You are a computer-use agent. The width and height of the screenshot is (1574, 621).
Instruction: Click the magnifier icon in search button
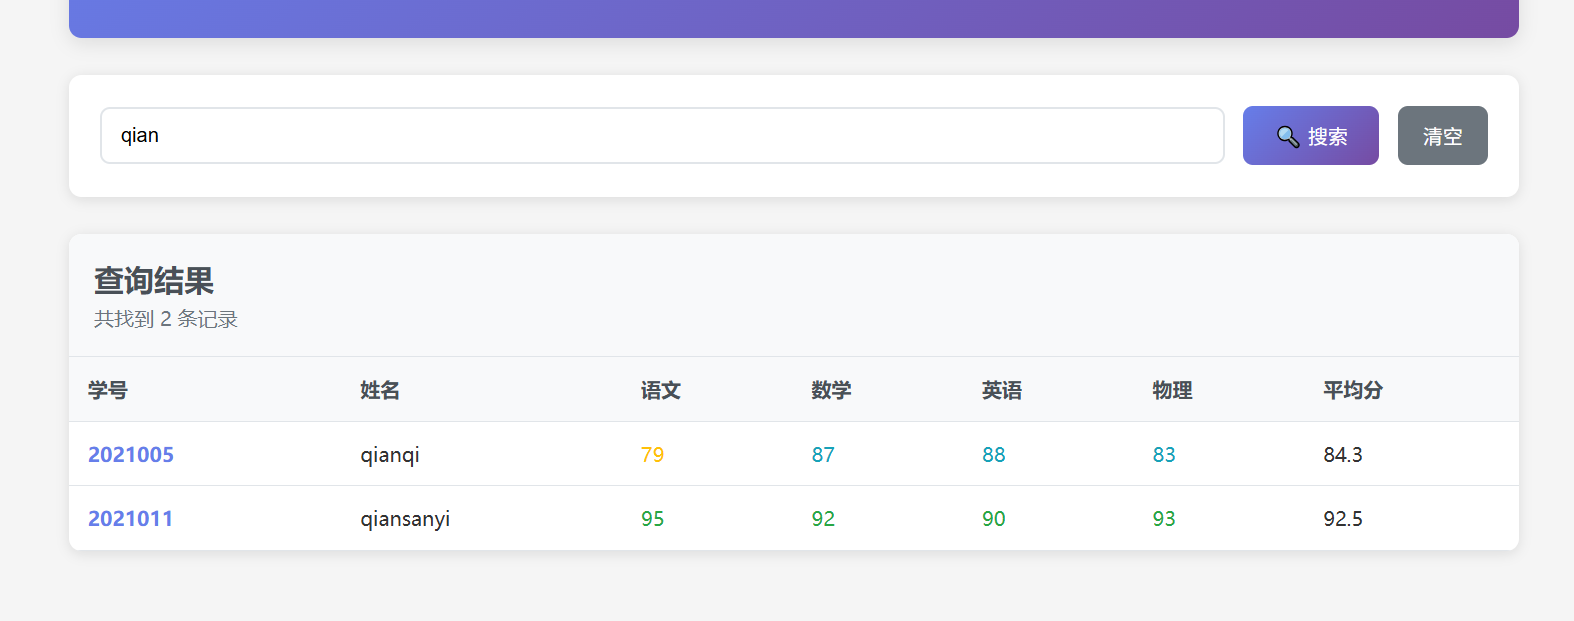1288,136
